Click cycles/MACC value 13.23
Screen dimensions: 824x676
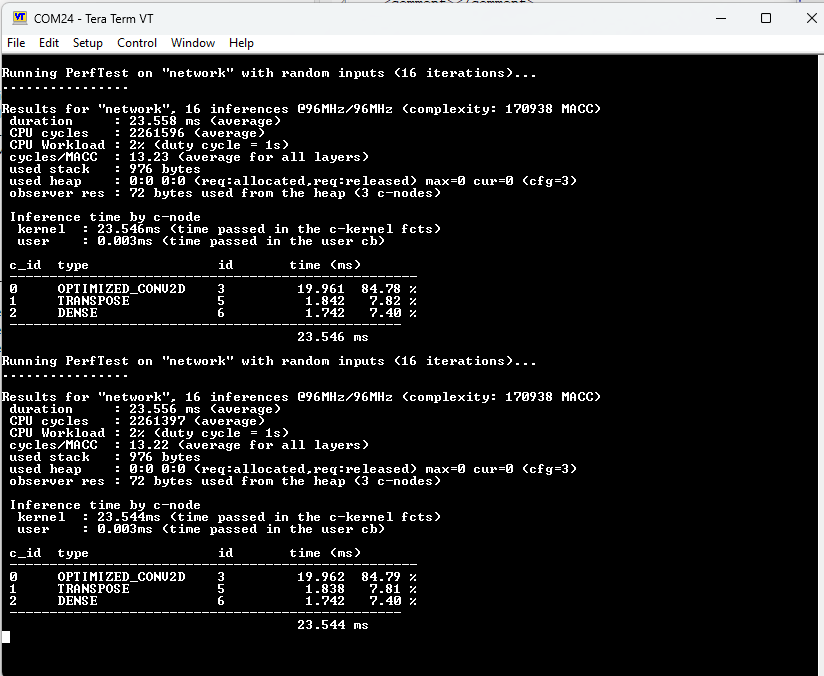coord(149,157)
